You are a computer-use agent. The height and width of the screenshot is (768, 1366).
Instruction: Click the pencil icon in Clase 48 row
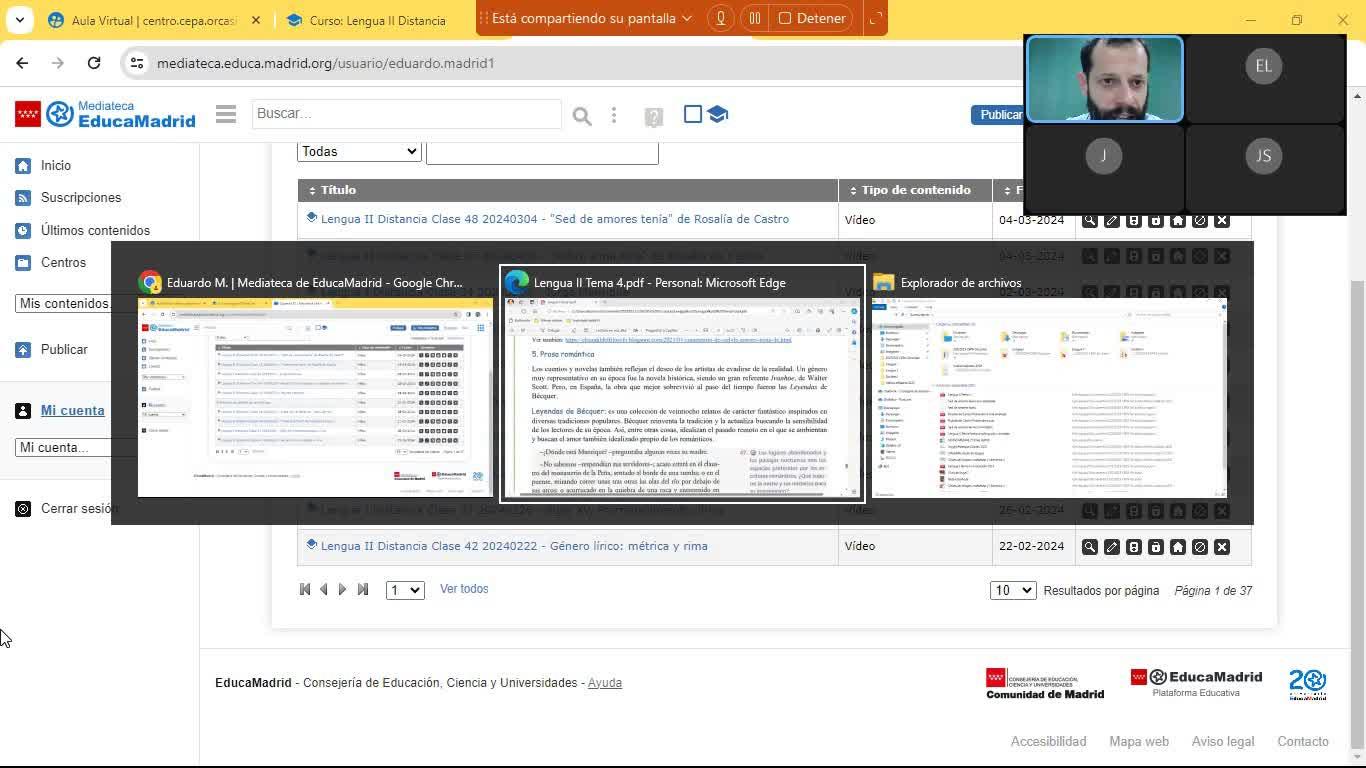(1112, 220)
